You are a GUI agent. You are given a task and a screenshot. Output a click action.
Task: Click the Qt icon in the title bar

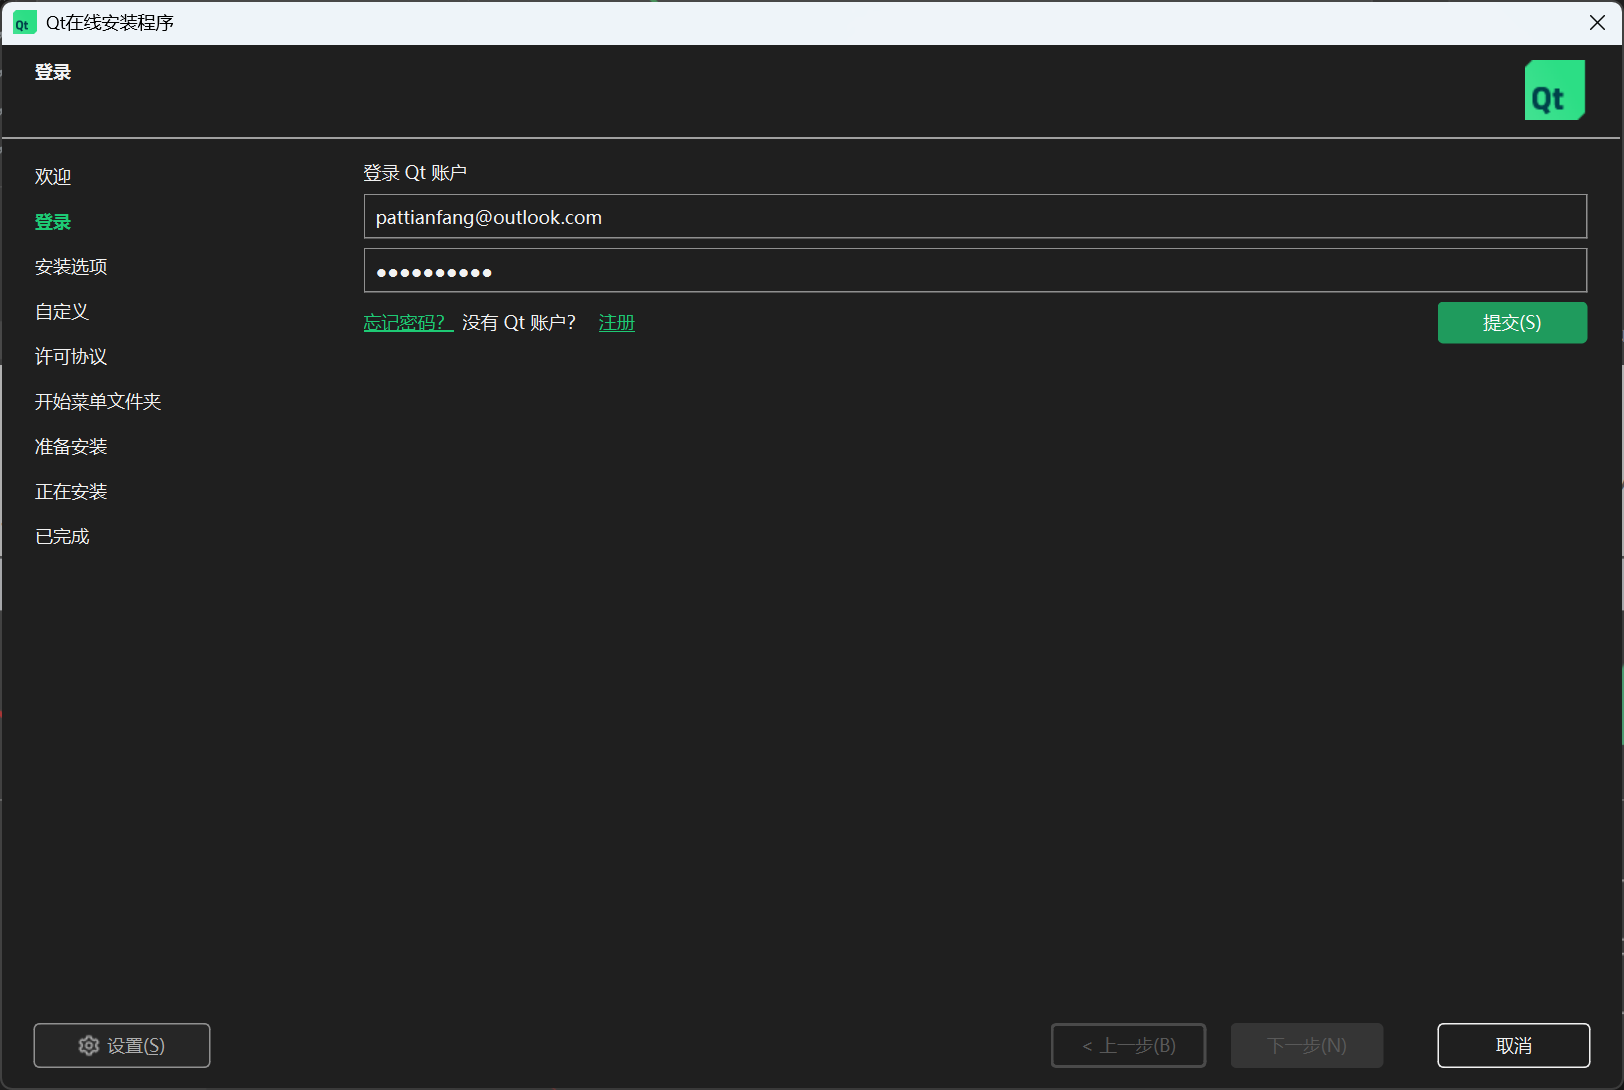point(24,23)
